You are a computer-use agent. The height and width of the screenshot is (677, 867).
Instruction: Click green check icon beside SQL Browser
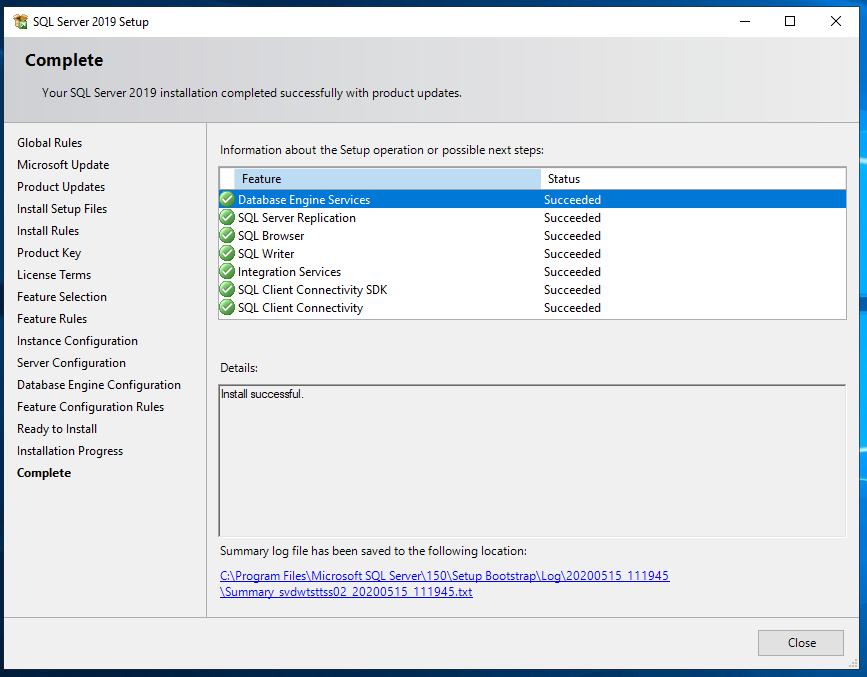(227, 236)
